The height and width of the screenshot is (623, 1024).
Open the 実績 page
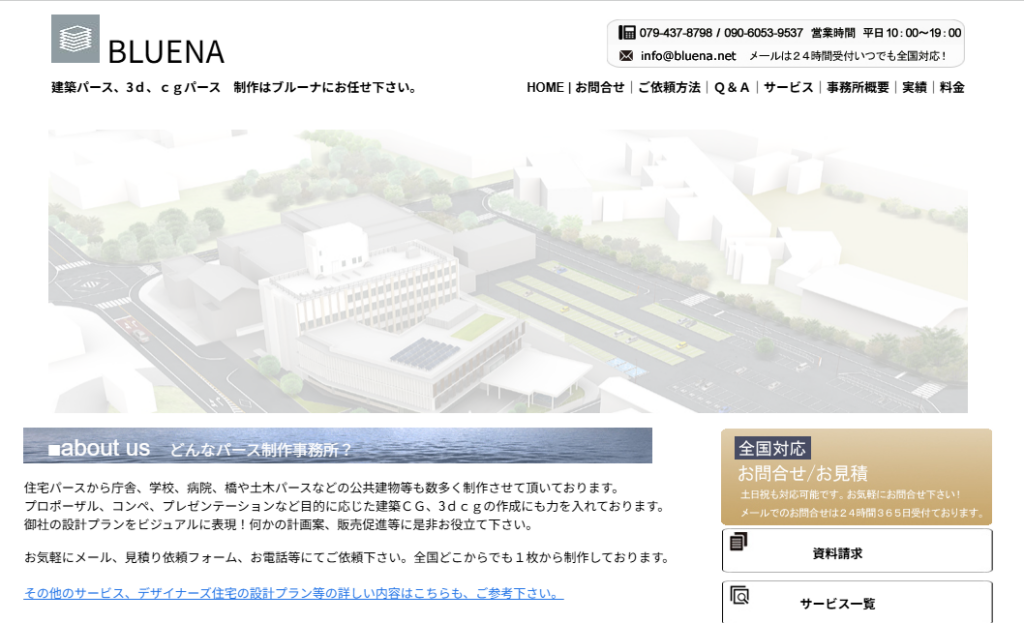click(914, 88)
